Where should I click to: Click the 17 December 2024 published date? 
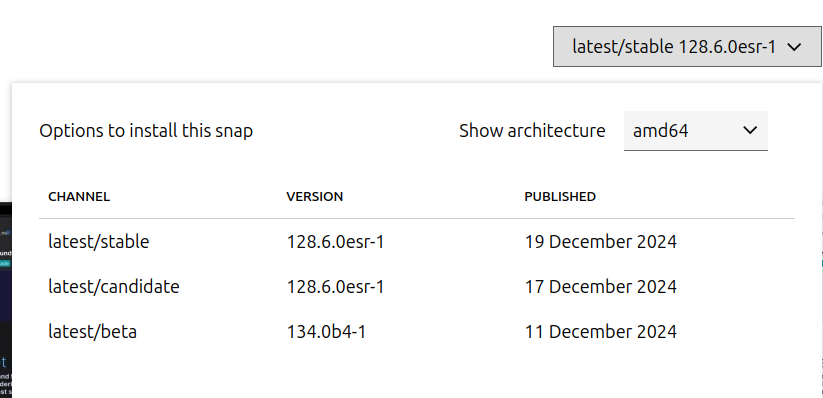pyautogui.click(x=601, y=287)
